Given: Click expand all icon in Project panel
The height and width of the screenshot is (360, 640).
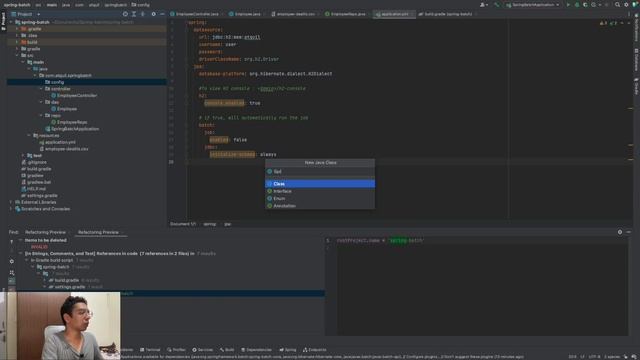Looking at the screenshot, I should point(134,14).
